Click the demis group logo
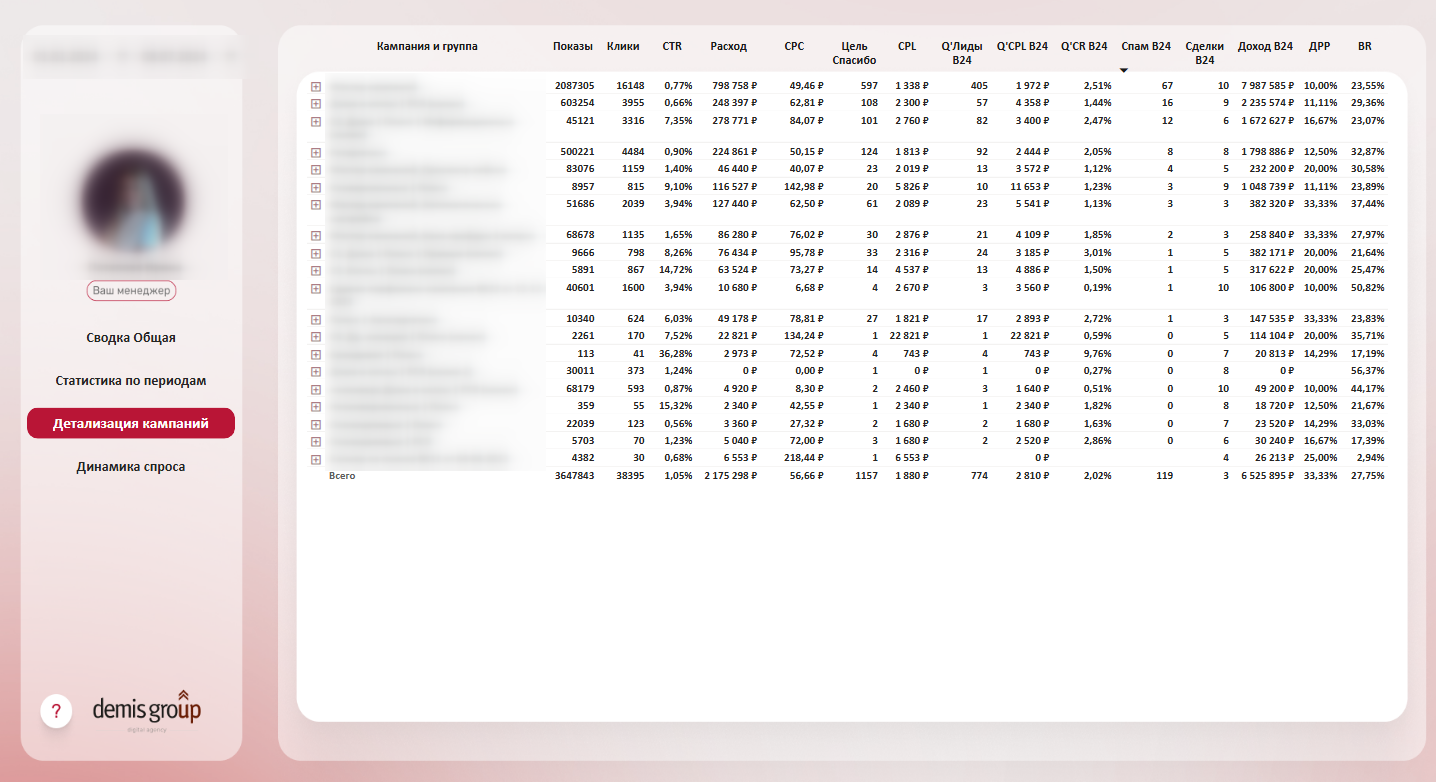The image size is (1436, 782). point(147,710)
